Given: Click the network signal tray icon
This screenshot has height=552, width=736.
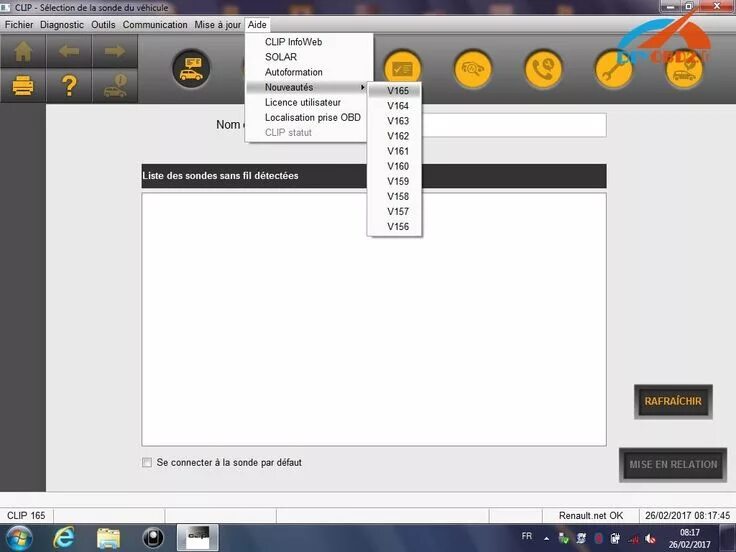Looking at the screenshot, I should [633, 539].
